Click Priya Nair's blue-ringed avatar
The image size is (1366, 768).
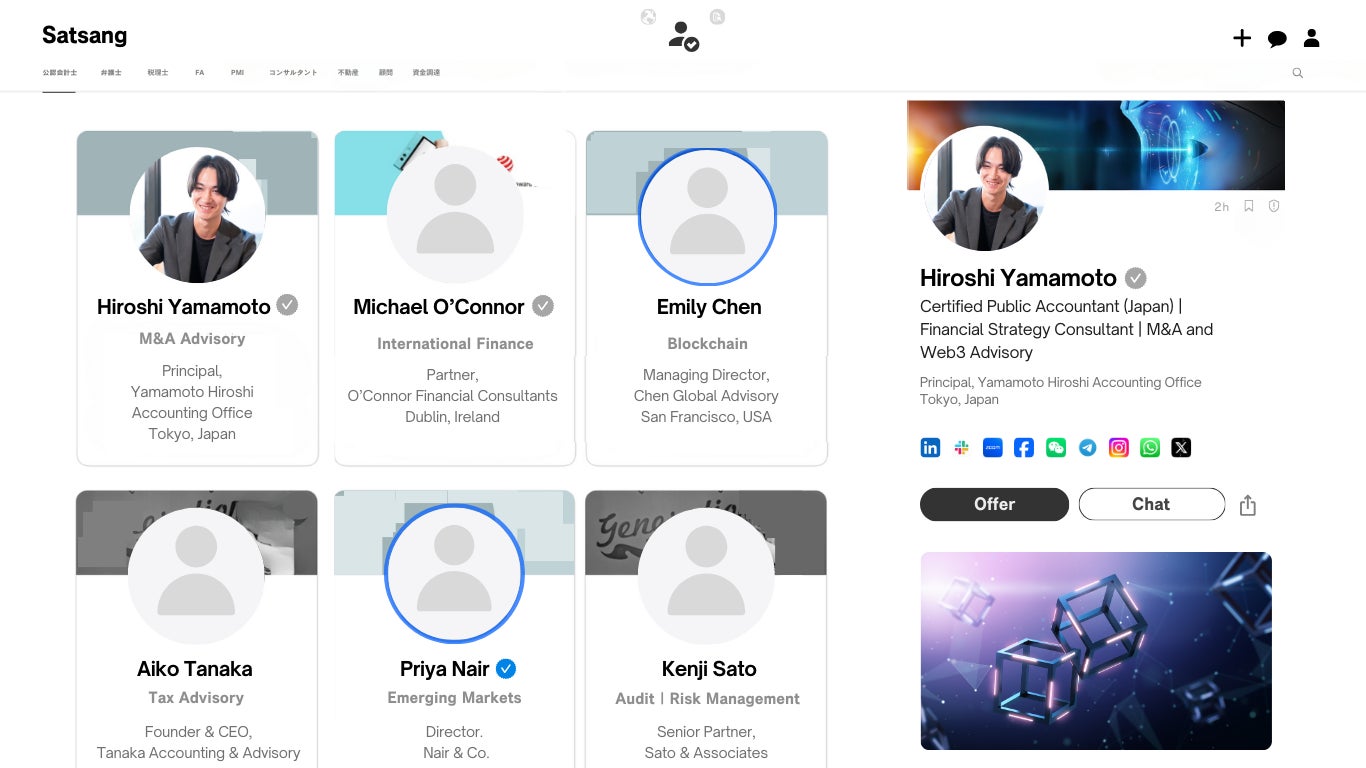[455, 573]
